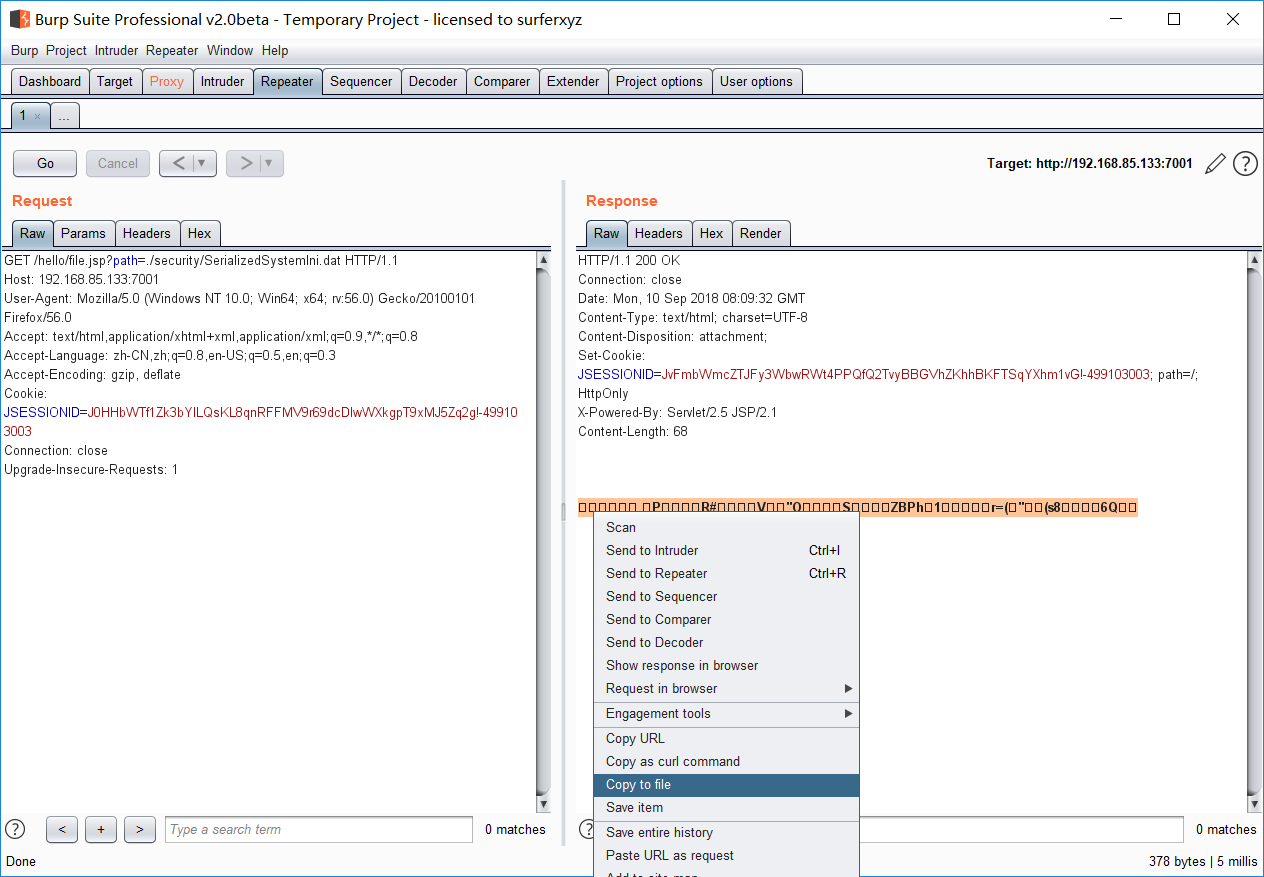This screenshot has height=877, width=1264.
Task: Choose Copy as curl command
Action: pos(726,761)
